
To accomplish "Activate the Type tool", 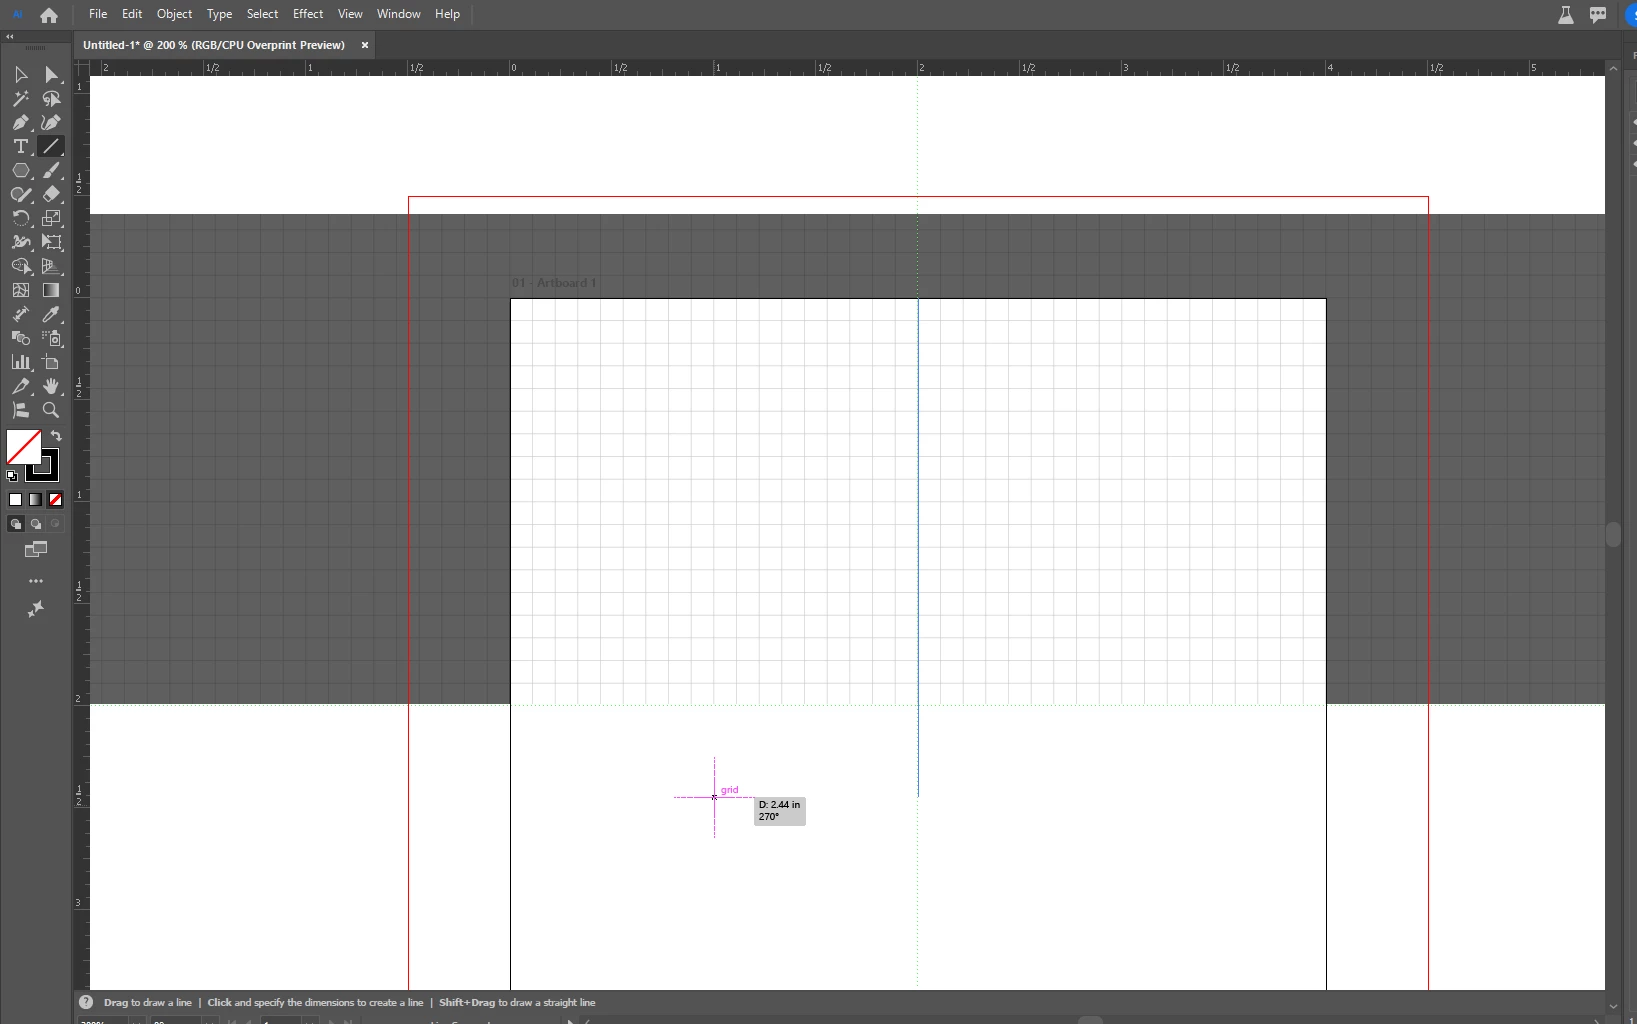I will coord(21,147).
